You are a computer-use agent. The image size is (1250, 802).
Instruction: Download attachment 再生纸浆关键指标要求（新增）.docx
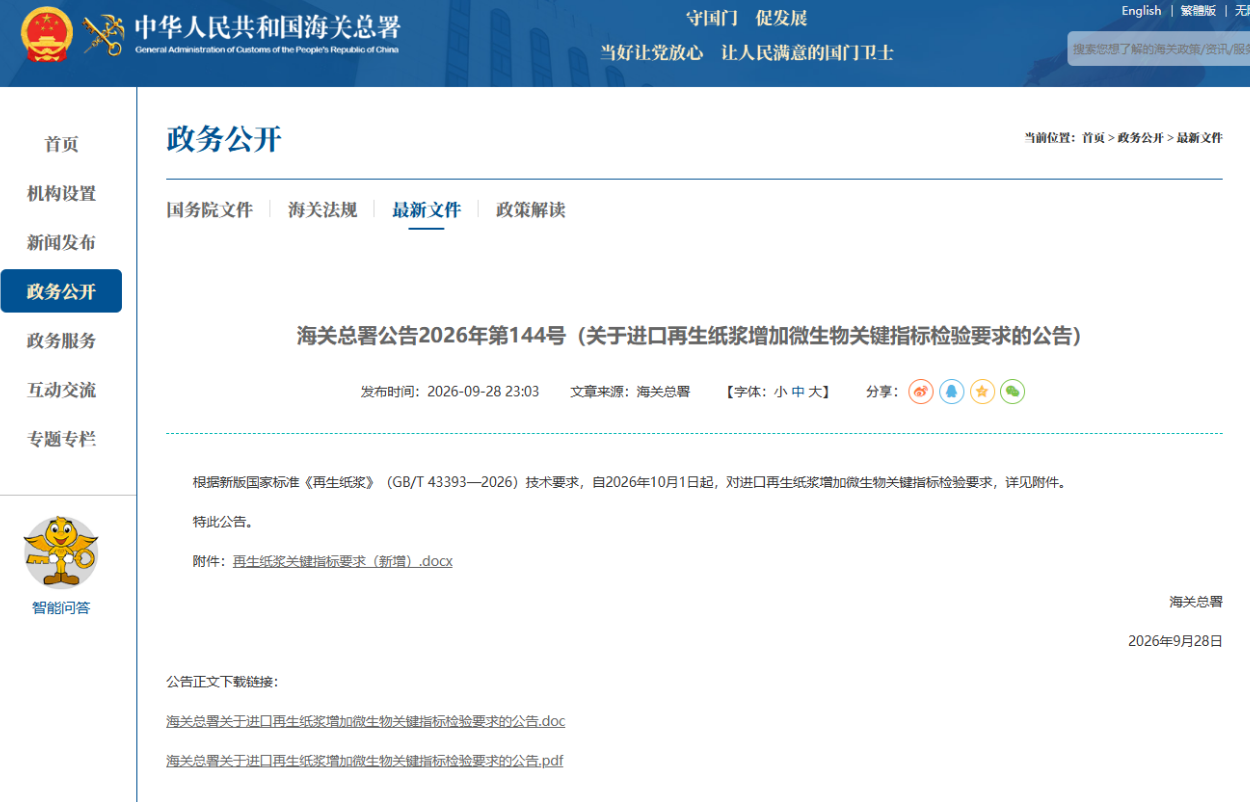pos(343,561)
